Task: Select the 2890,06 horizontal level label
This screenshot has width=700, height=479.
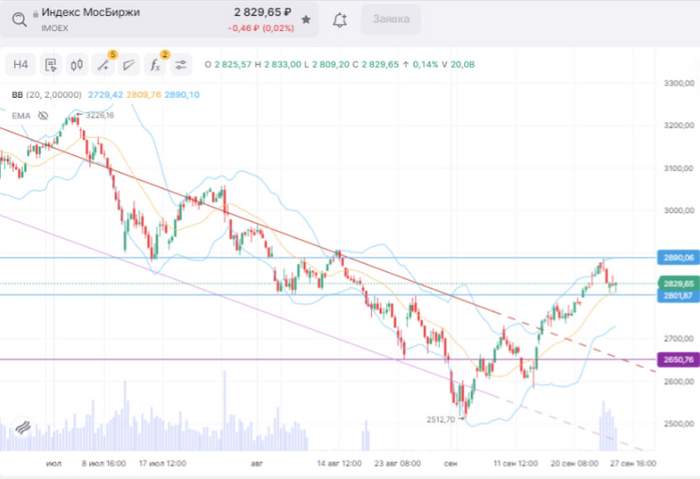Action: (677, 257)
